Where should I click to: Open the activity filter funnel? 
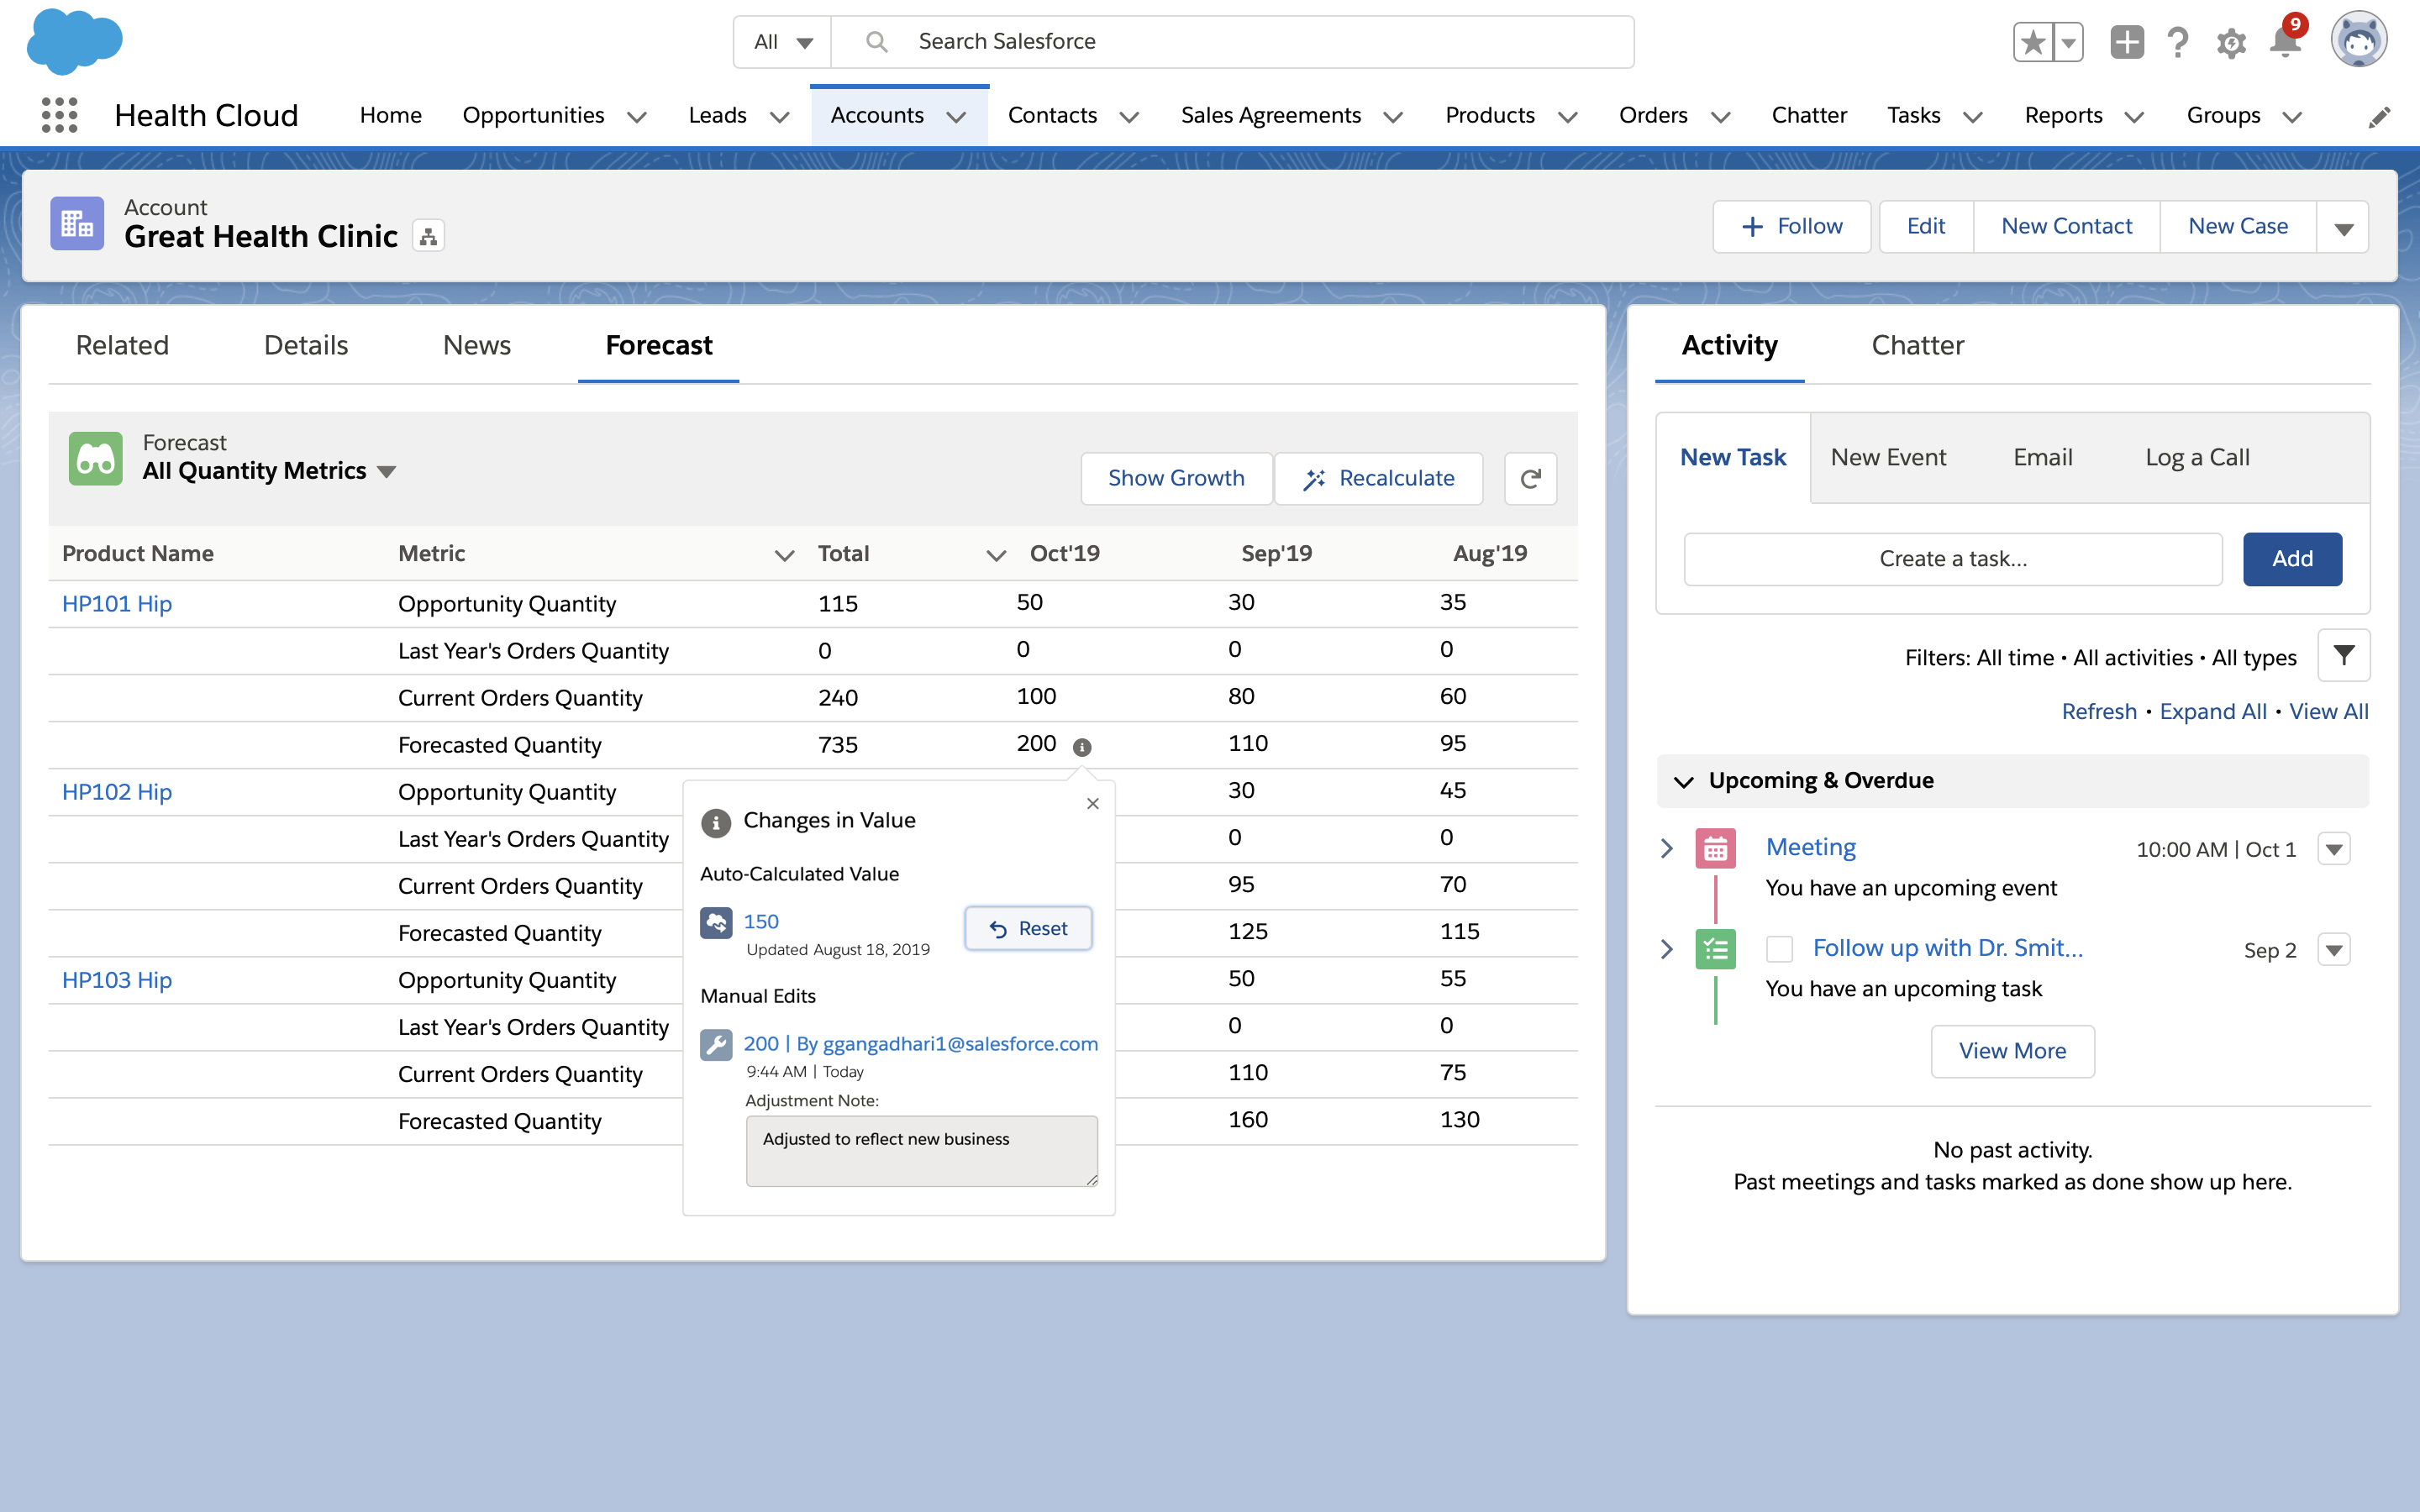pyautogui.click(x=2343, y=656)
